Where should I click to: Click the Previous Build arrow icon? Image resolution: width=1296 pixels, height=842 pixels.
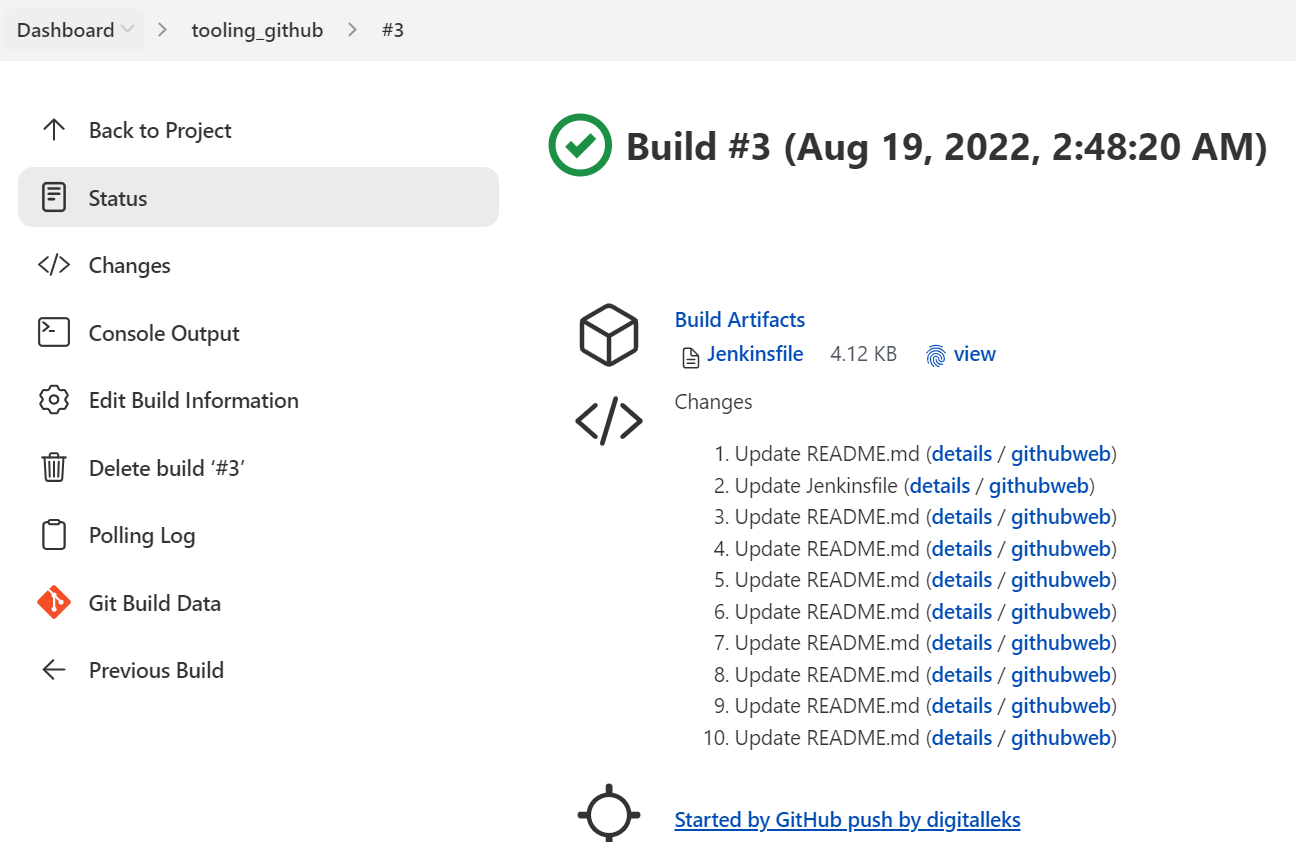click(x=53, y=669)
